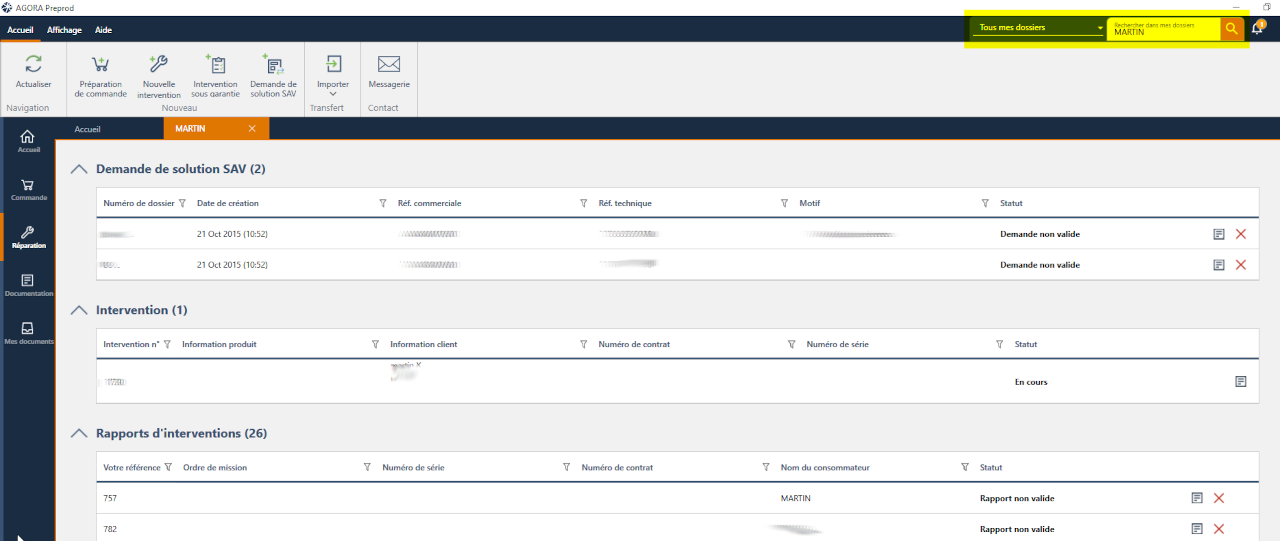Filter the Numéro de dossier column
This screenshot has width=1280, height=541.
click(182, 204)
